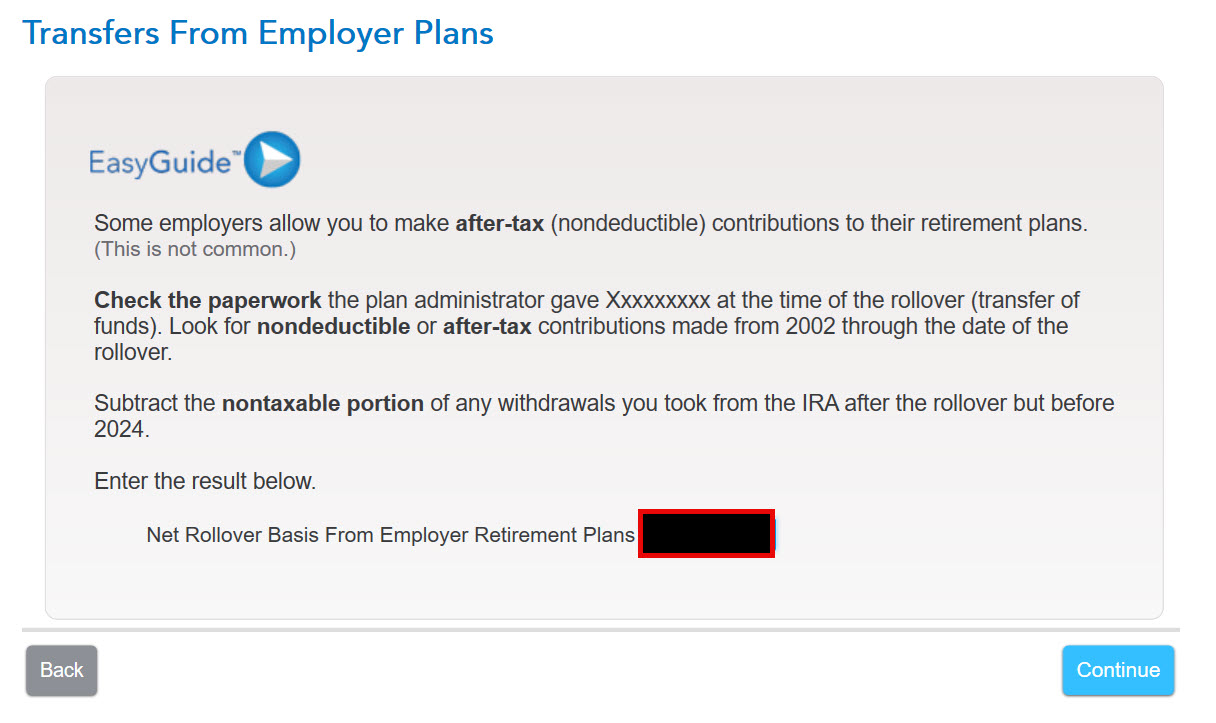
Task: Click the bold after-tax text in first sentence
Action: coord(499,223)
